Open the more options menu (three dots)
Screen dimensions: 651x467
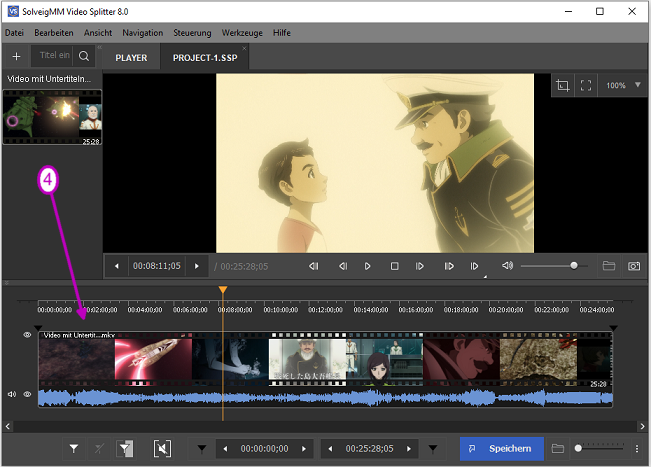point(637,449)
